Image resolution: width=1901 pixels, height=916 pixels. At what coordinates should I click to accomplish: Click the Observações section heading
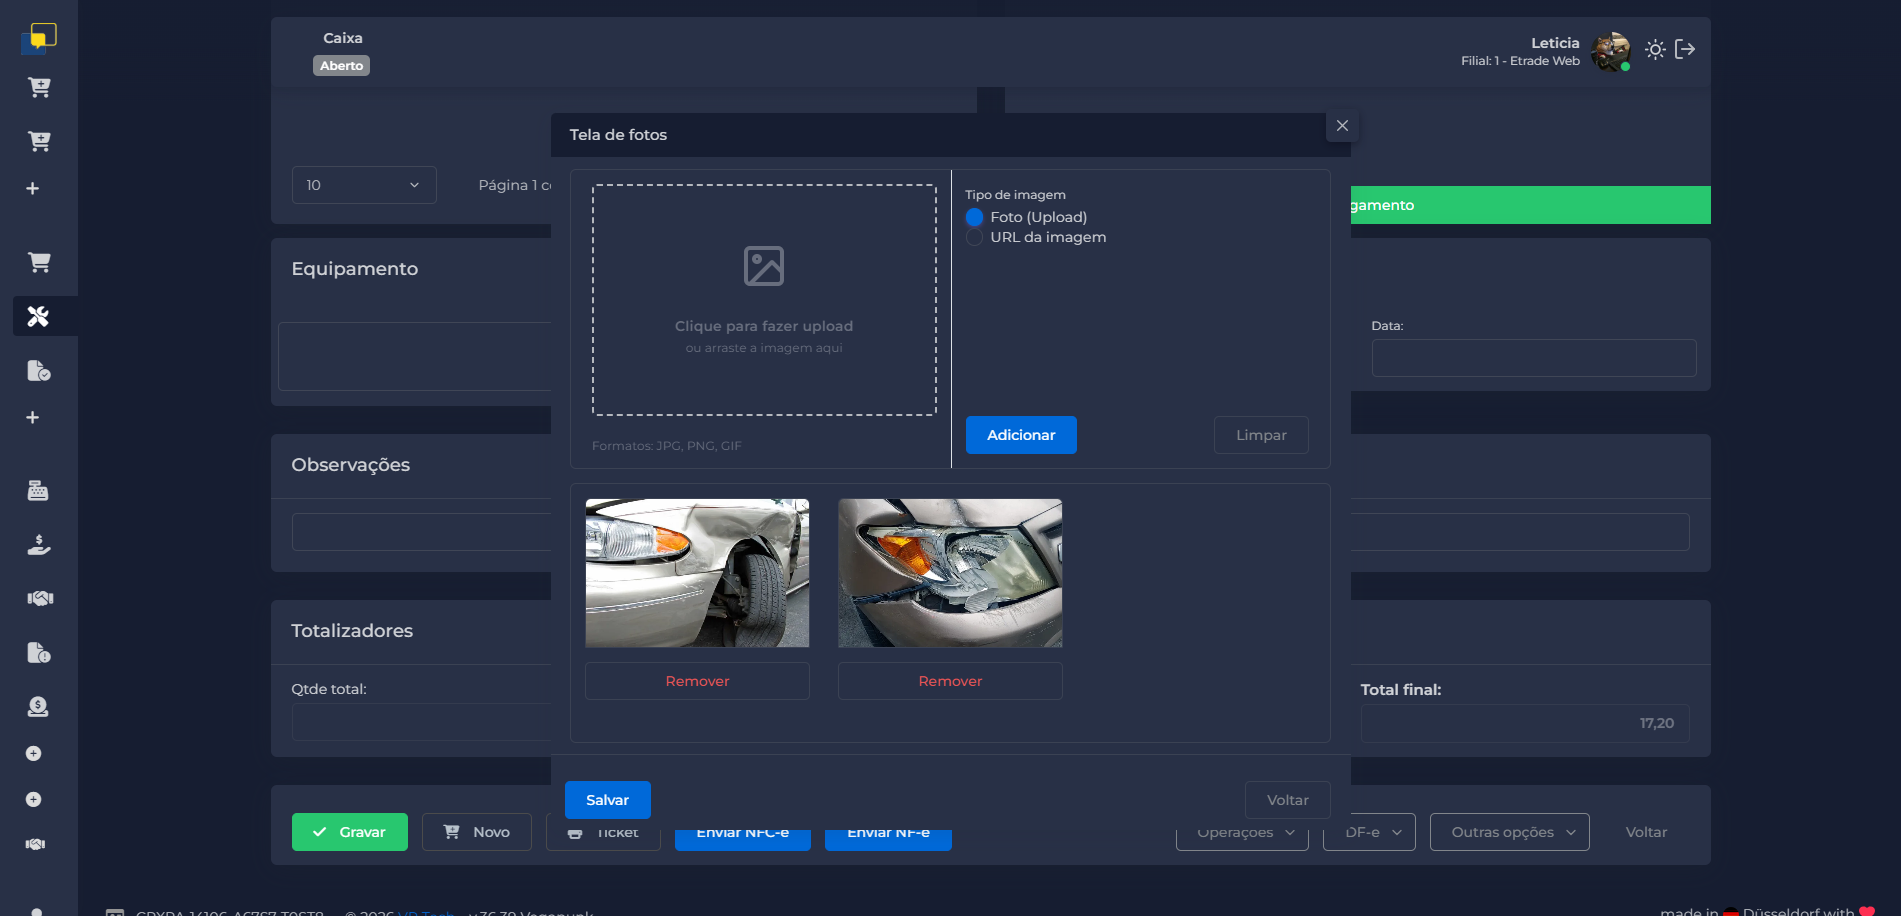pos(351,465)
